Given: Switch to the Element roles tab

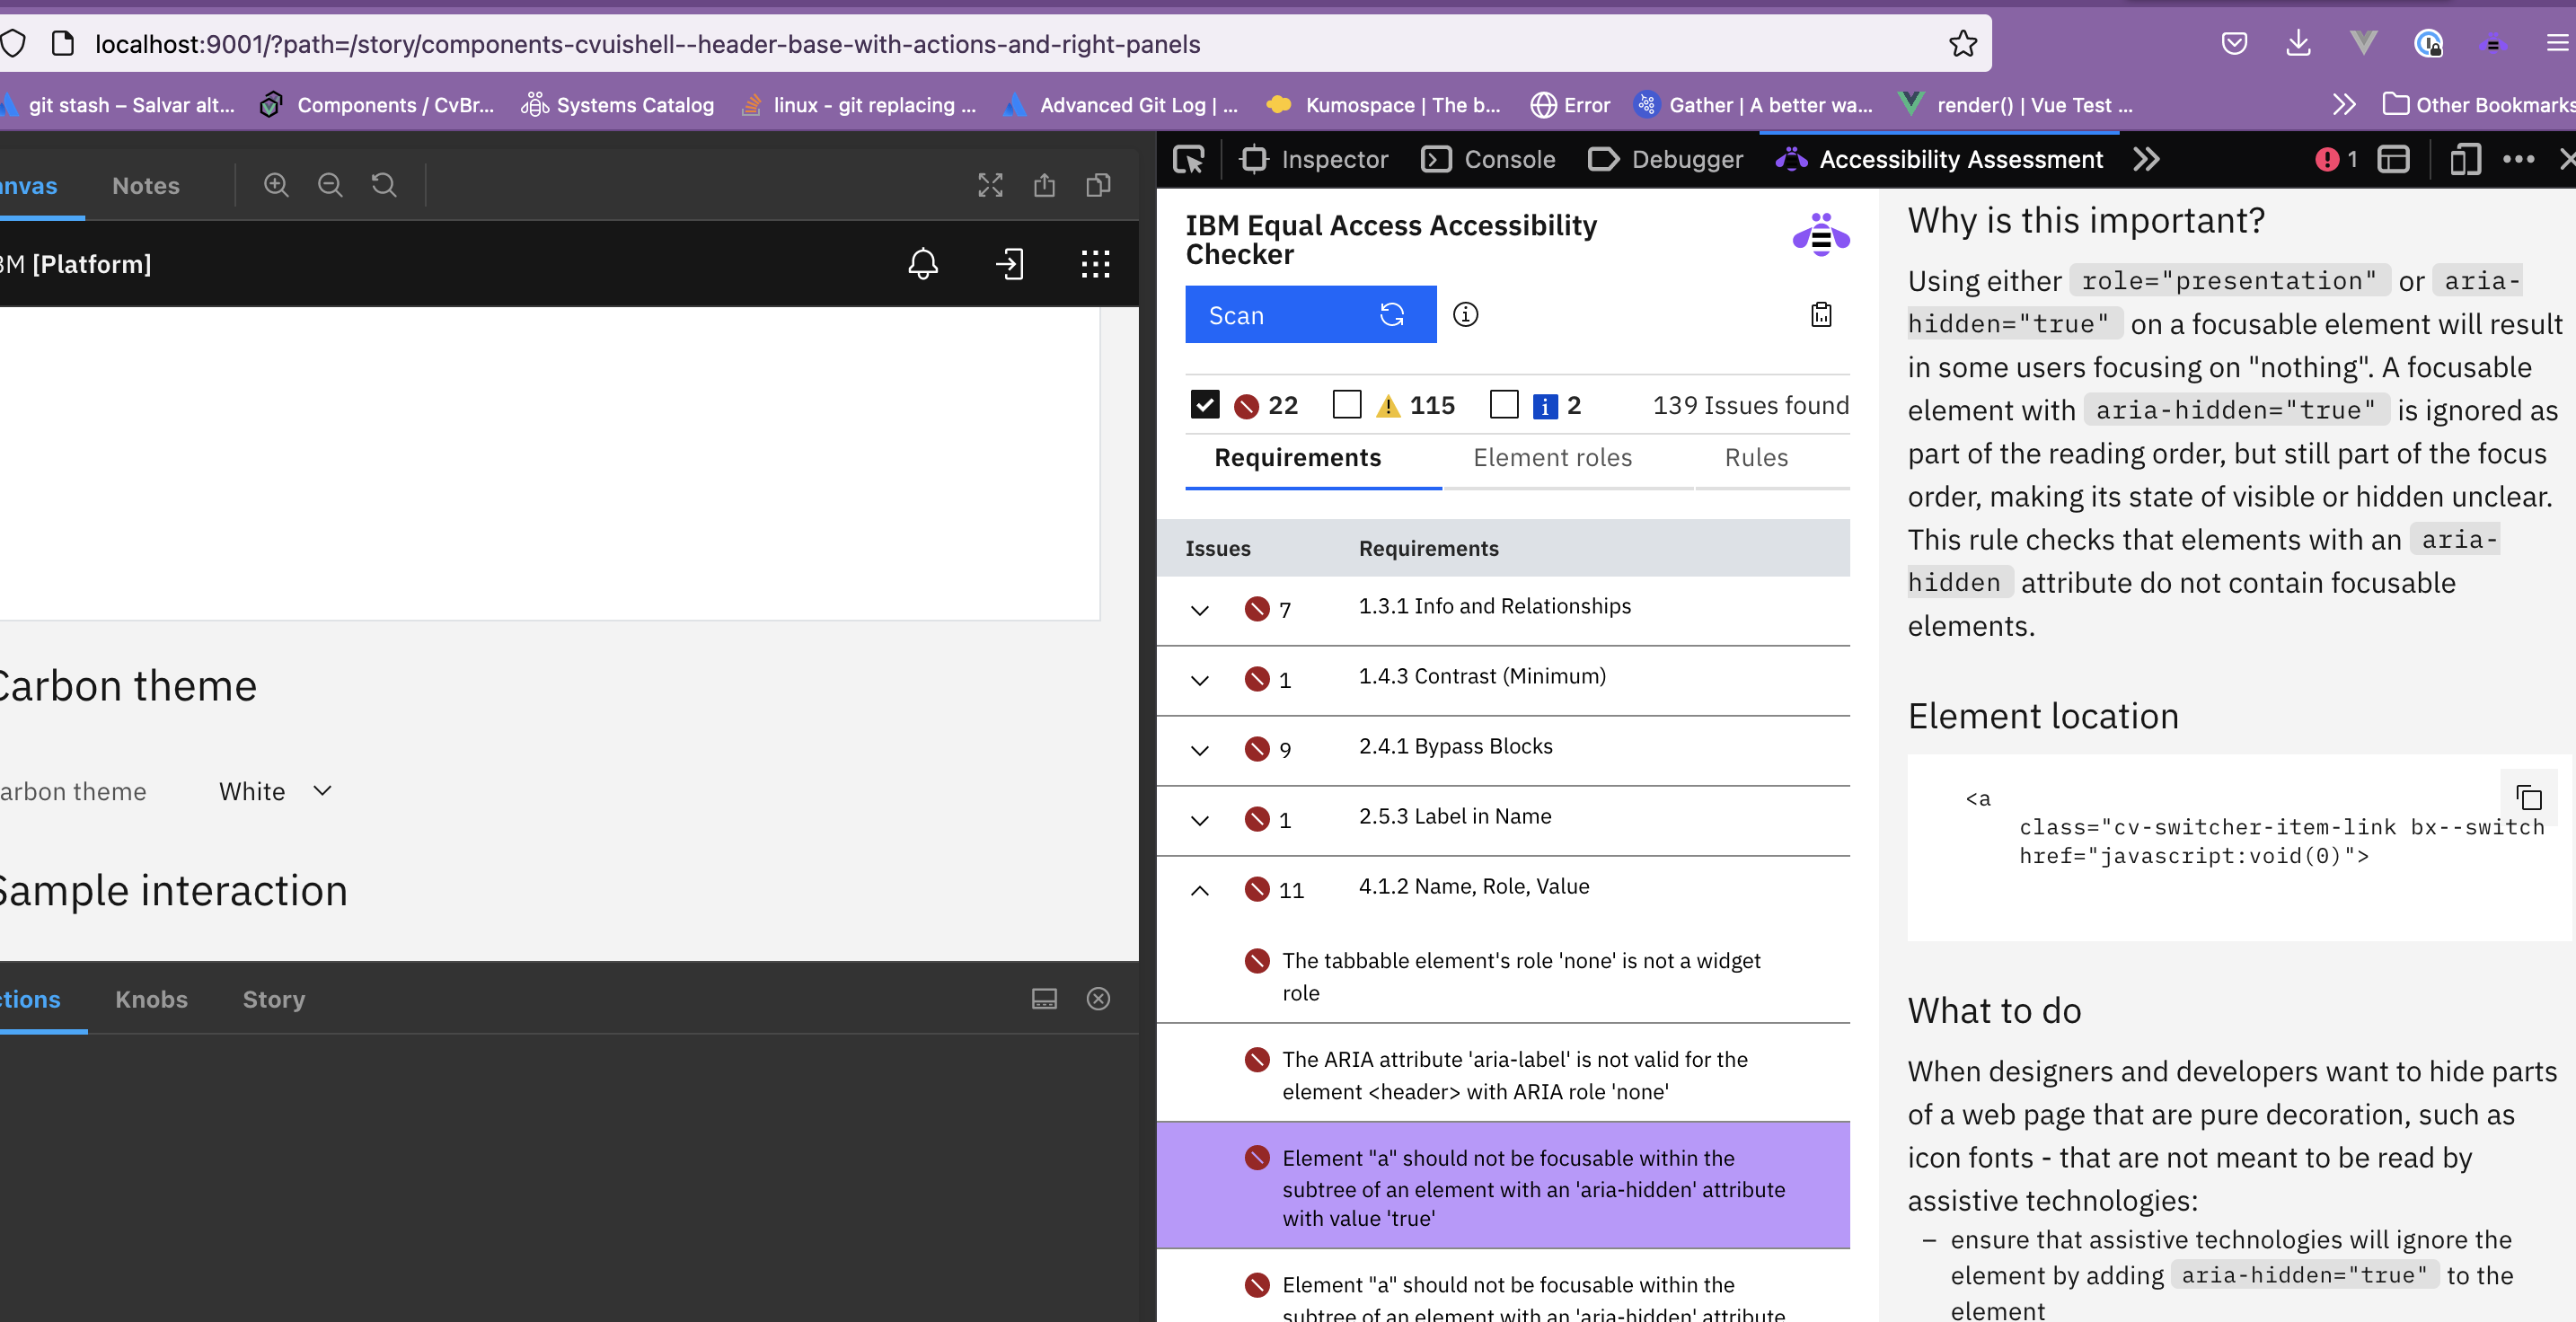Looking at the screenshot, I should (1552, 458).
